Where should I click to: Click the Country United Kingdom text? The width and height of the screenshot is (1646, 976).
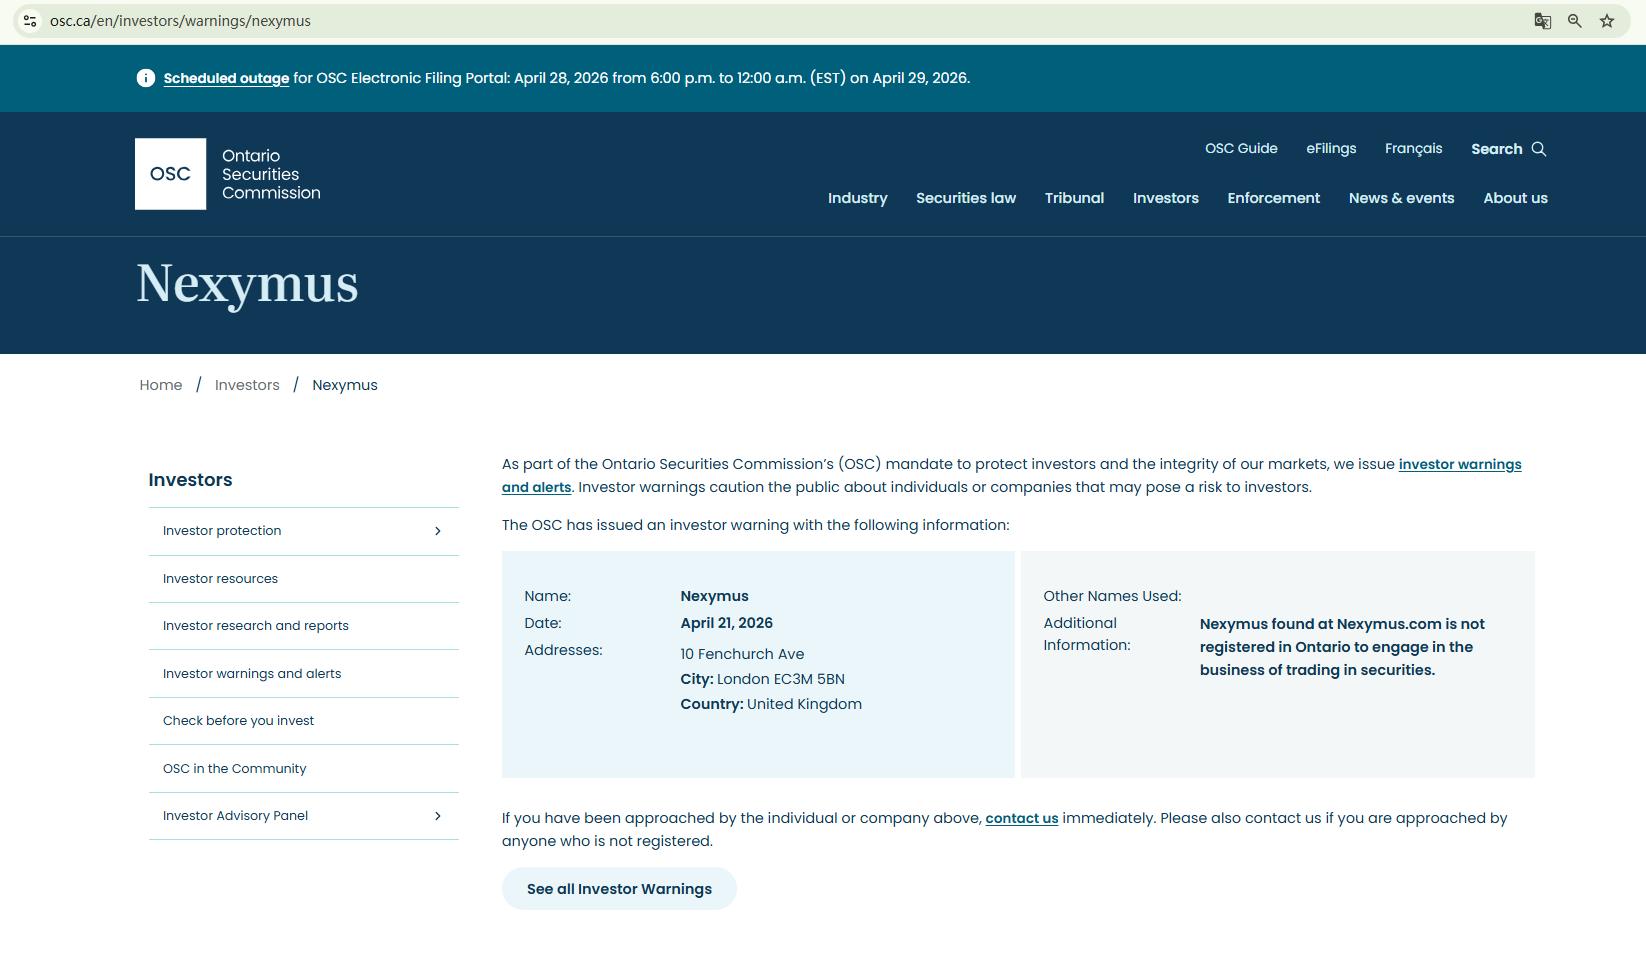771,704
